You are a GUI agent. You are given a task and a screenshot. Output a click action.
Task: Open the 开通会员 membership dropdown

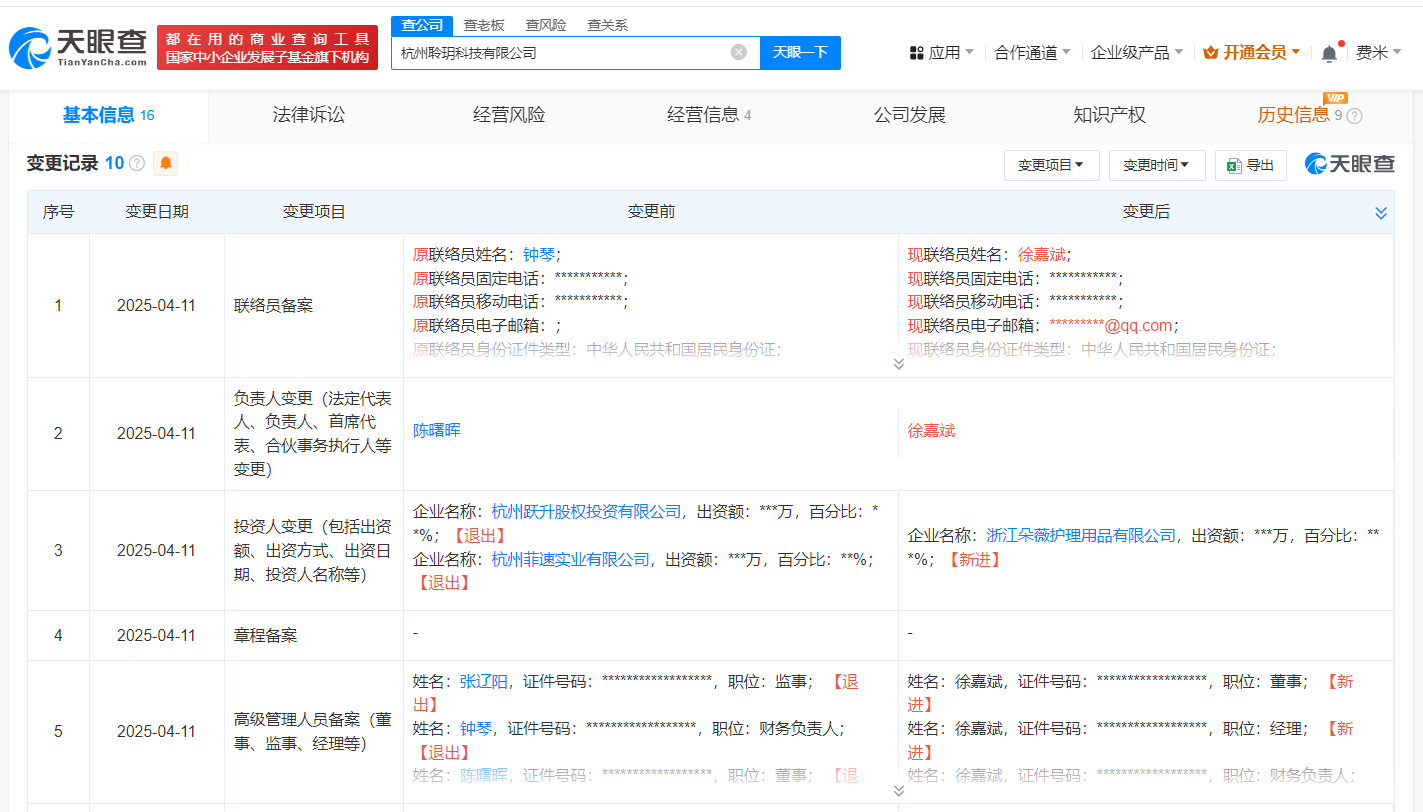click(x=1252, y=53)
